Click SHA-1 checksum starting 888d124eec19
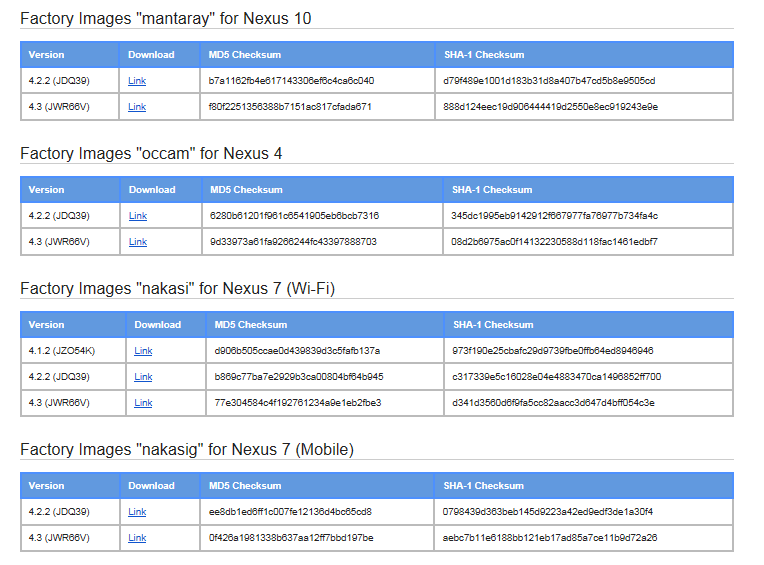The image size is (764, 565). (551, 107)
